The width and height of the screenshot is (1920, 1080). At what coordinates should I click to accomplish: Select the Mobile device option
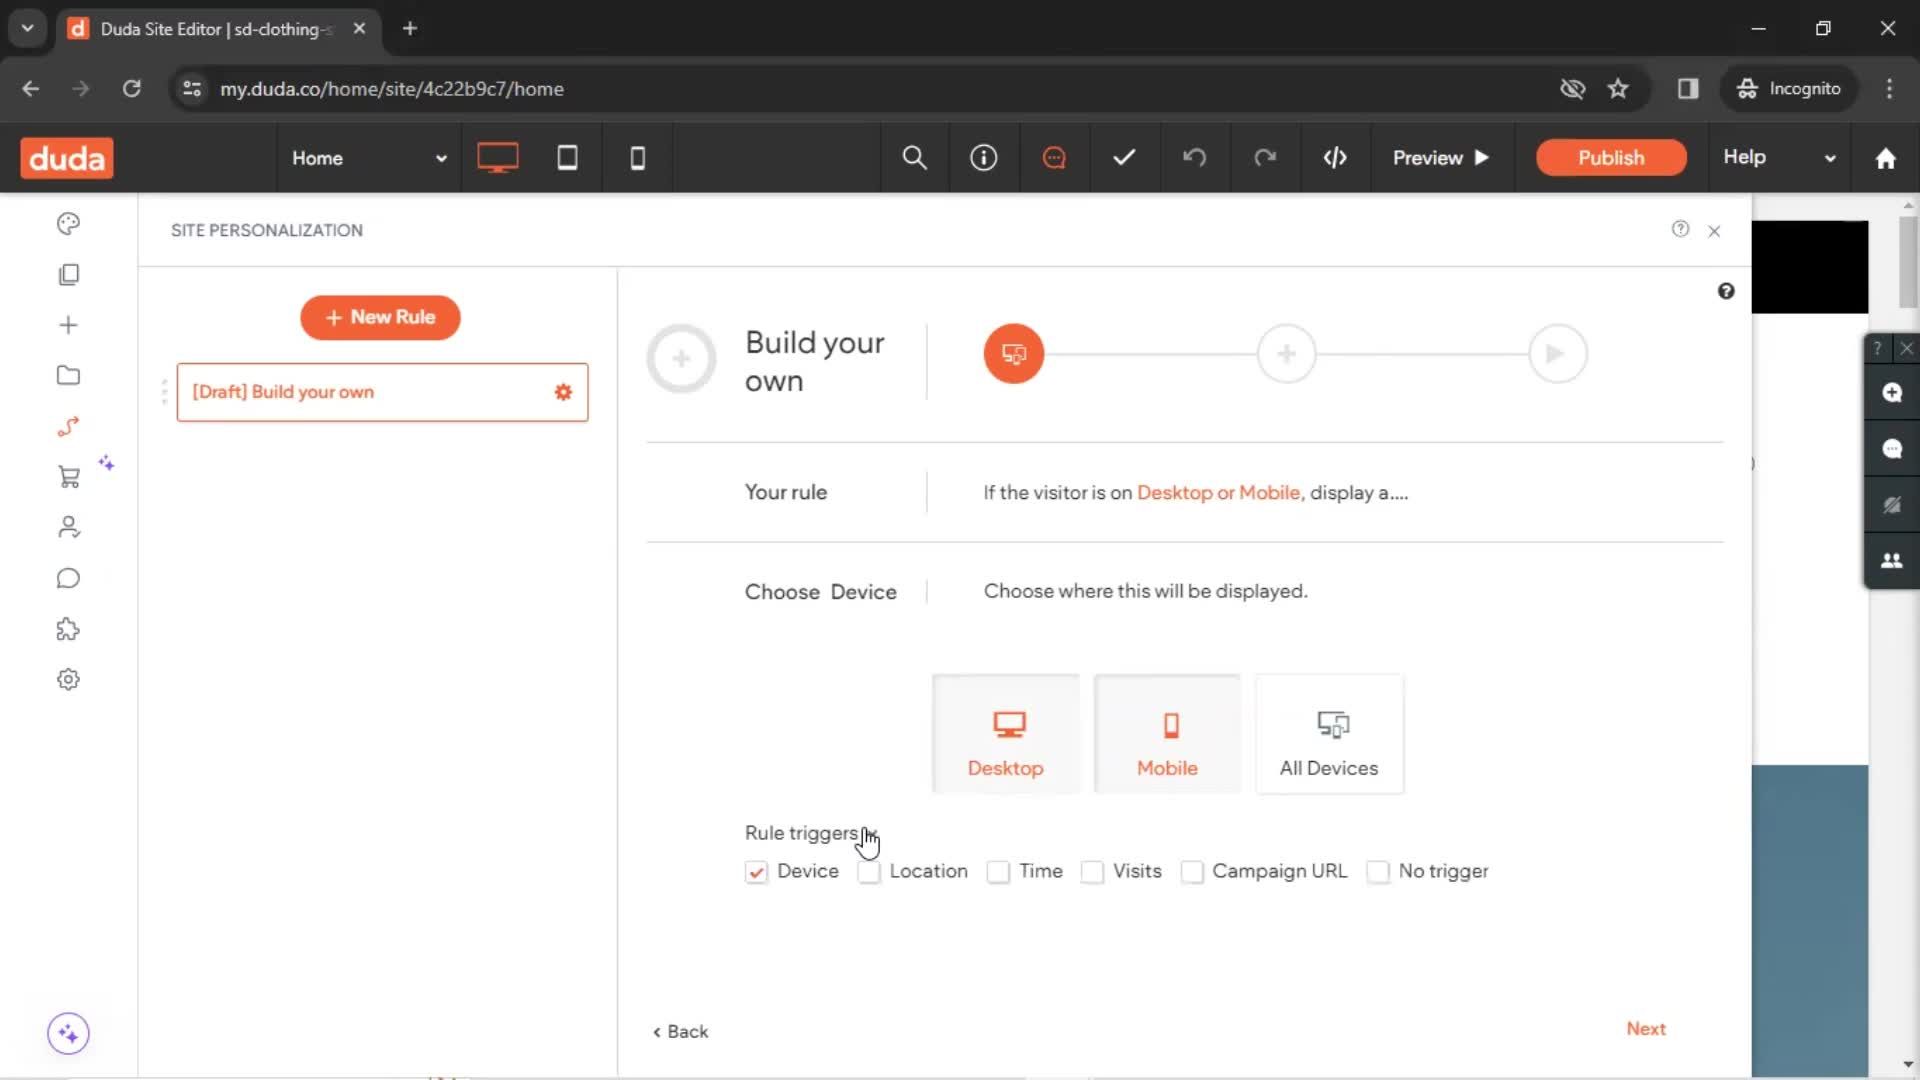1167,734
